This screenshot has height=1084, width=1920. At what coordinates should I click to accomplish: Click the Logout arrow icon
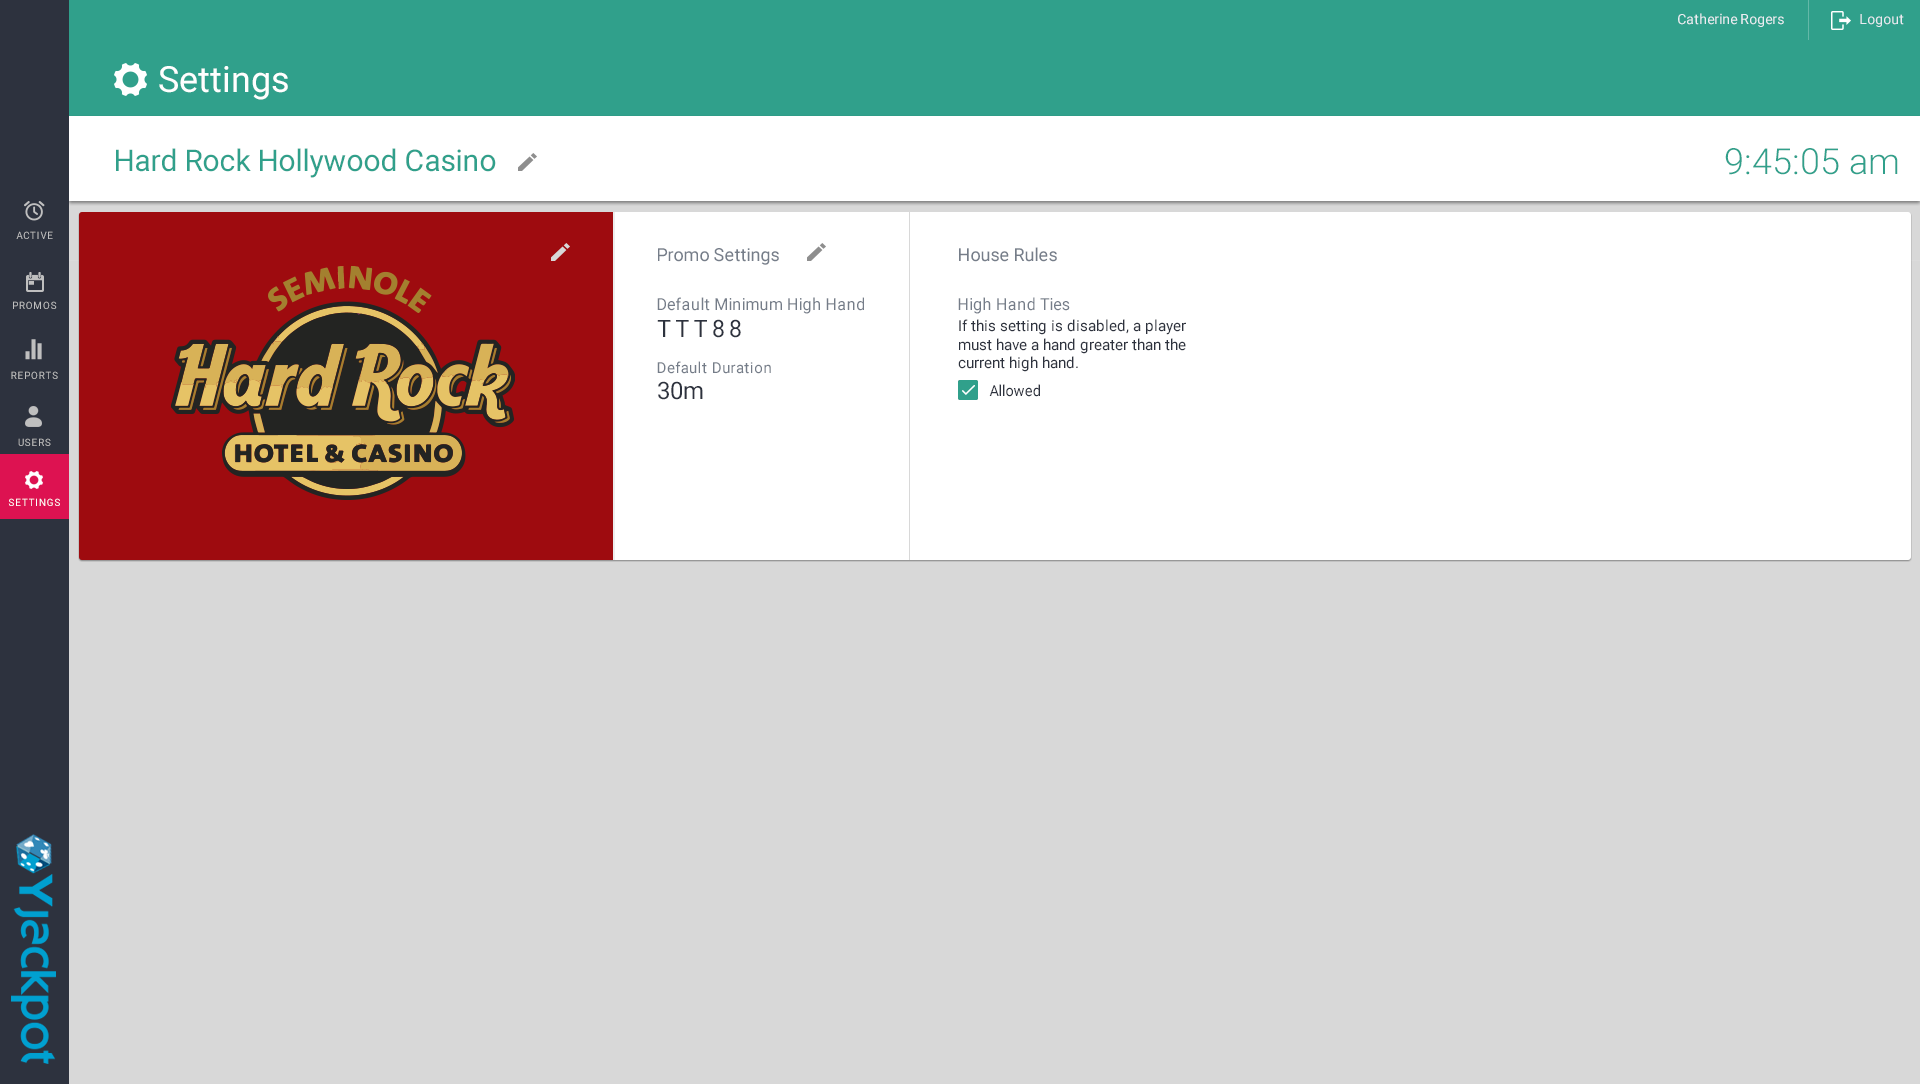(x=1840, y=20)
